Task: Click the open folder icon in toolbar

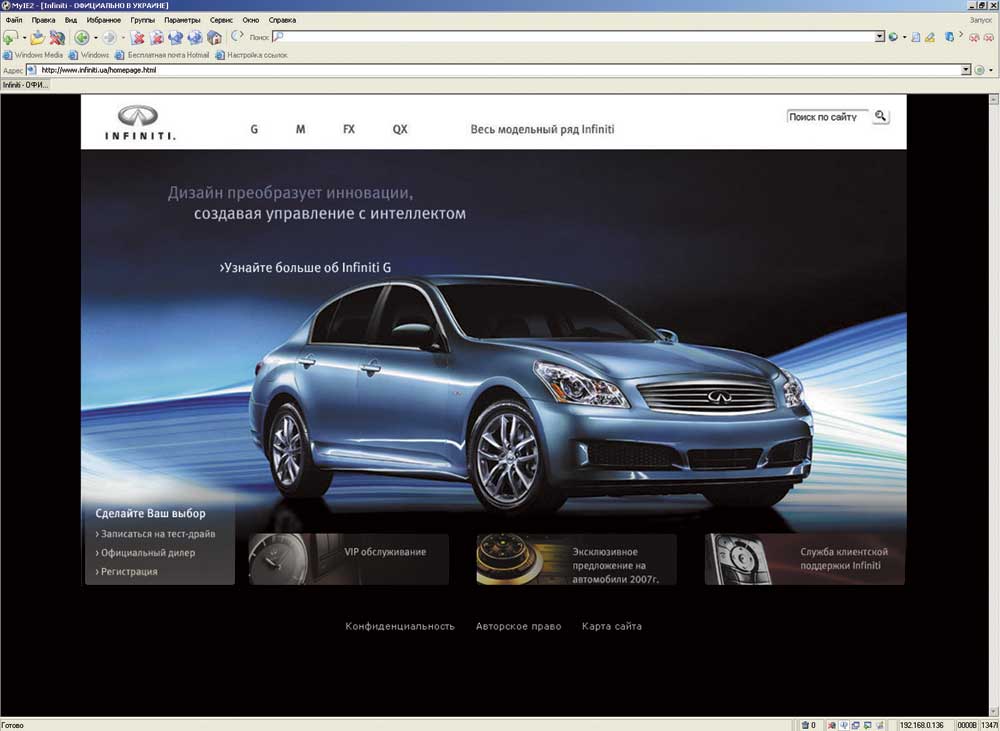Action: point(37,37)
